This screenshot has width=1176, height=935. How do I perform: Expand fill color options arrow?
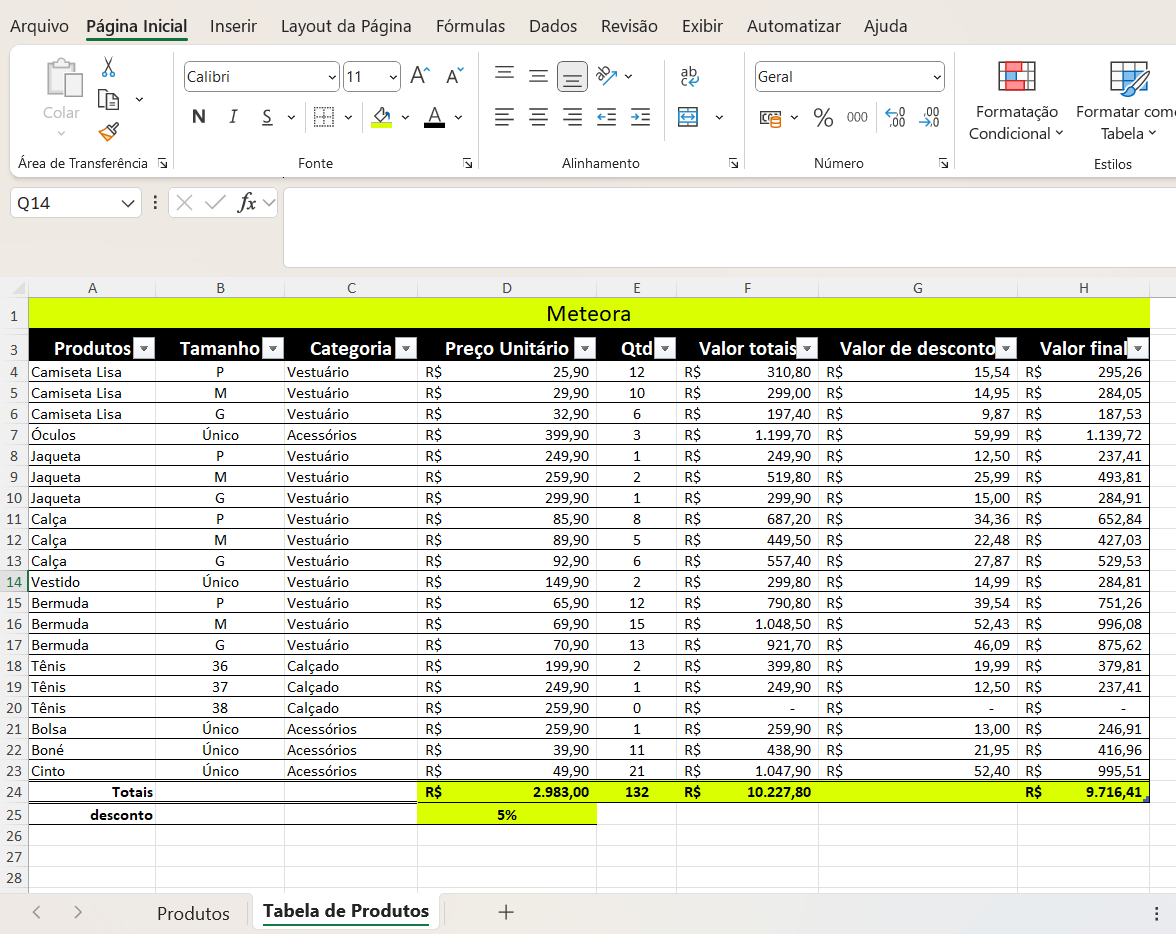(x=405, y=118)
